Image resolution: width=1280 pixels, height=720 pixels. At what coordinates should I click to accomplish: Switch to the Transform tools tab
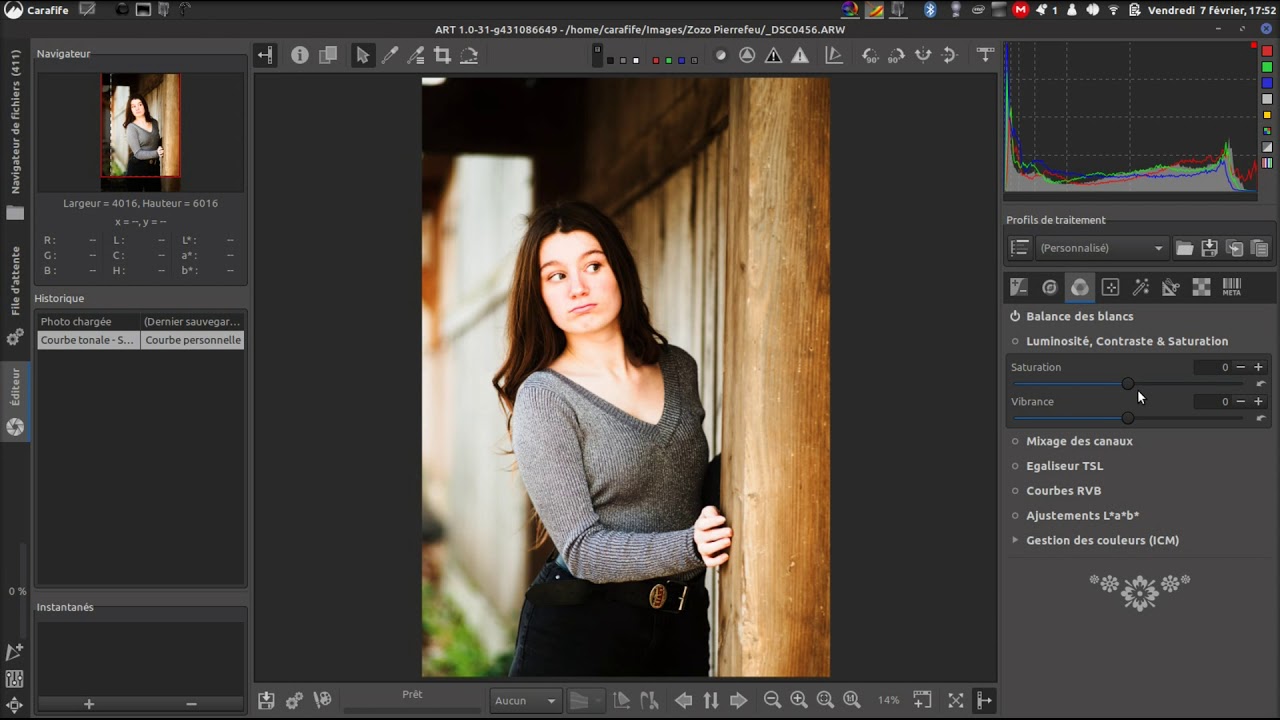tap(1171, 287)
